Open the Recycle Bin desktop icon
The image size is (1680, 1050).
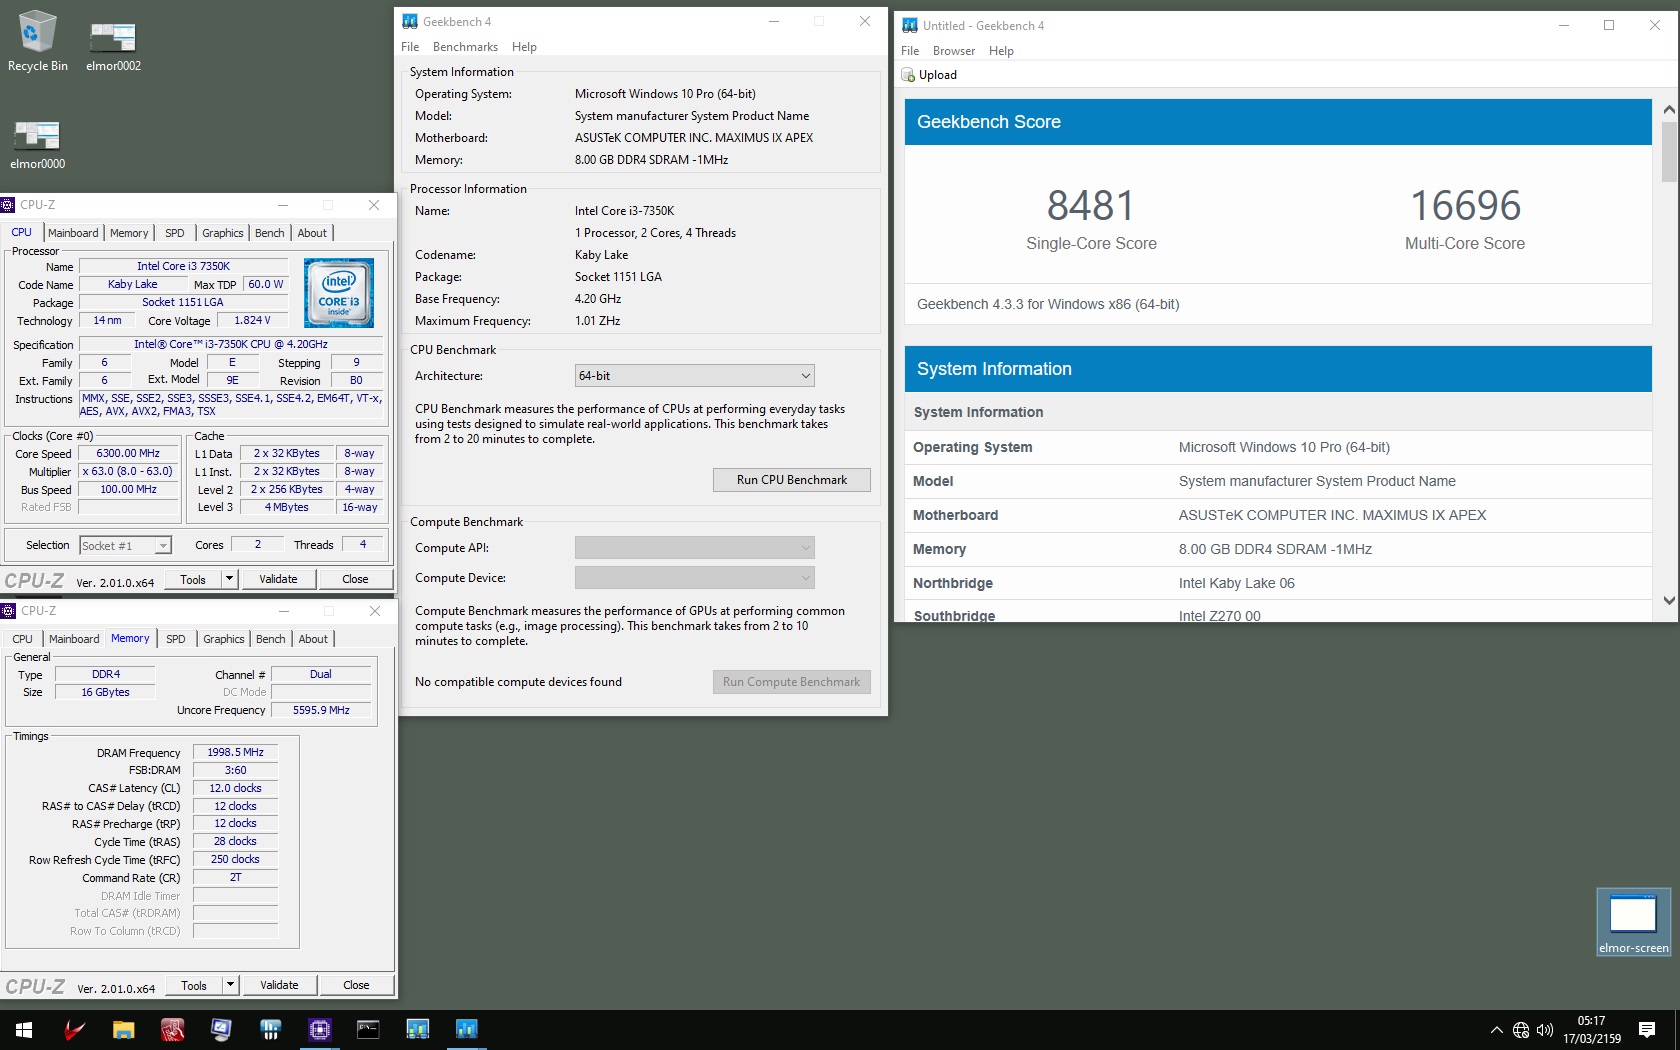pos(38,42)
